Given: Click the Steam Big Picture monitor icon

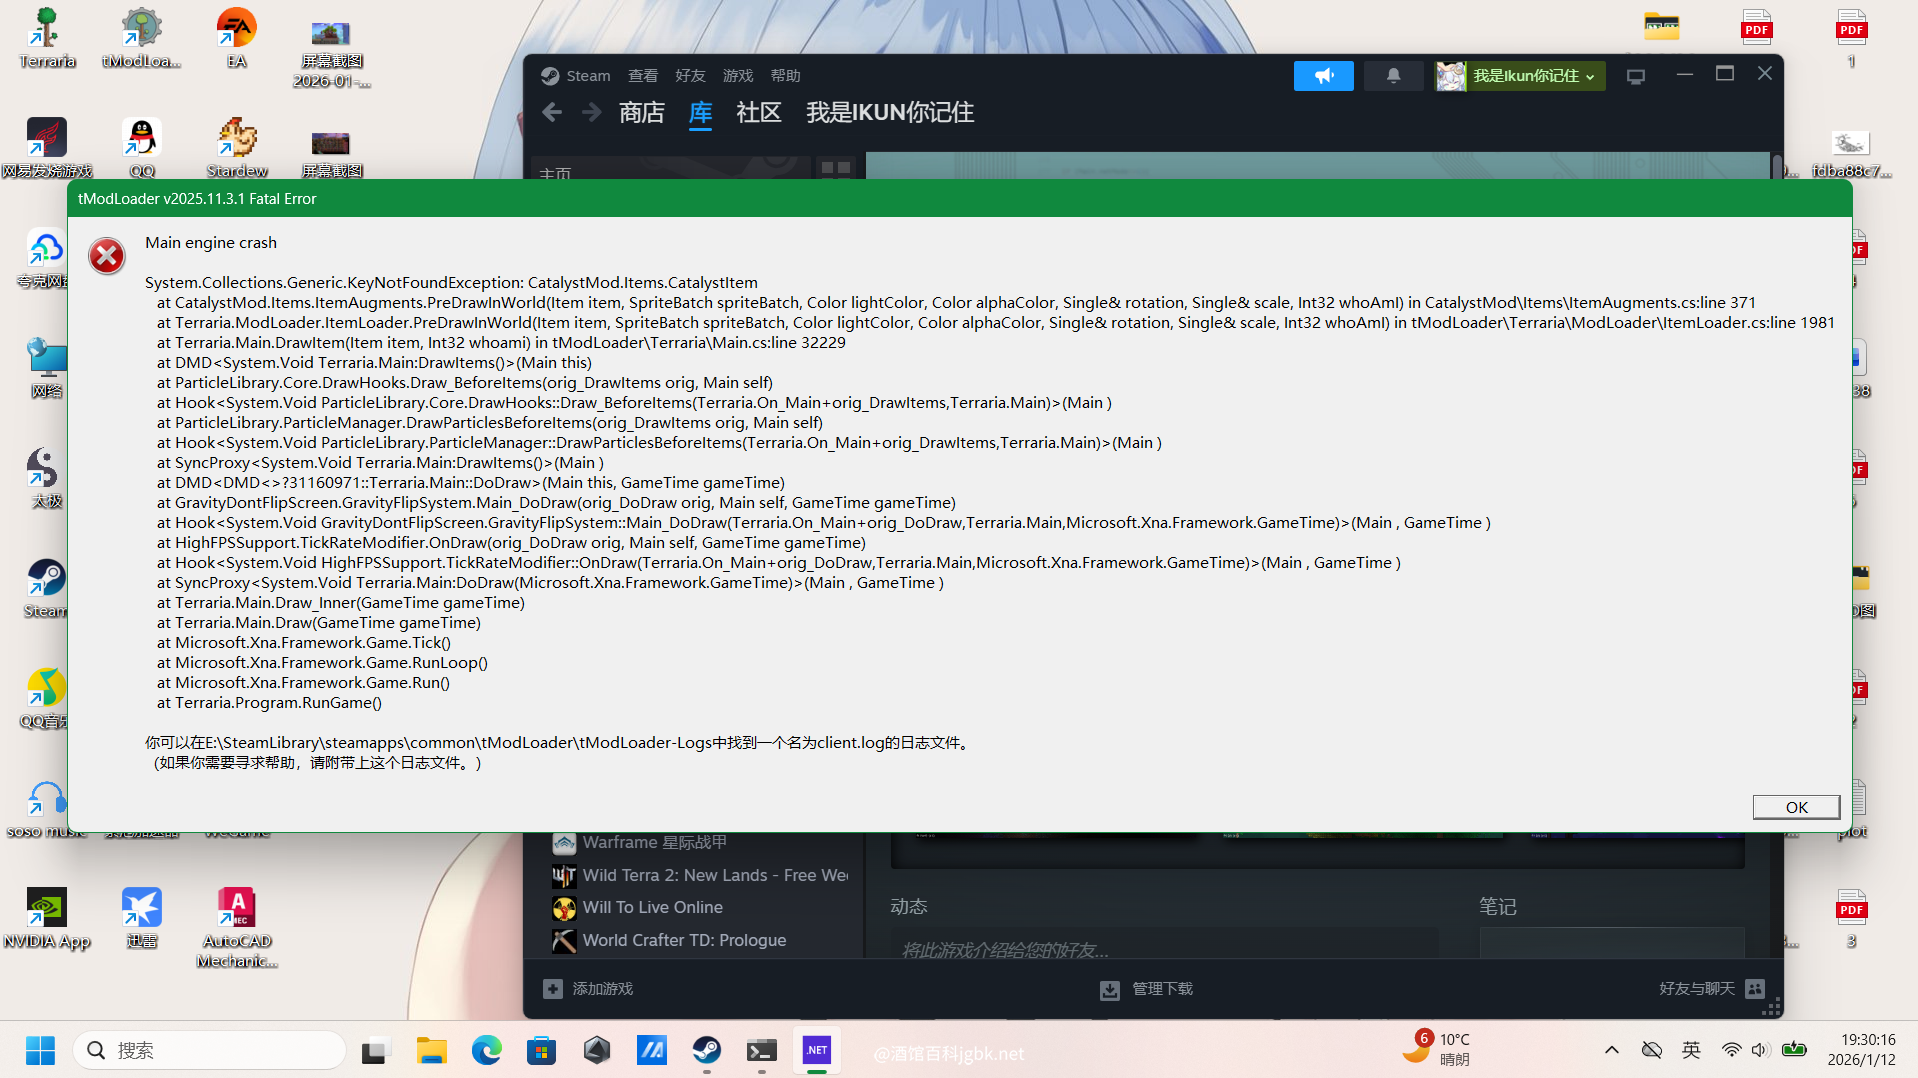Looking at the screenshot, I should pos(1635,77).
